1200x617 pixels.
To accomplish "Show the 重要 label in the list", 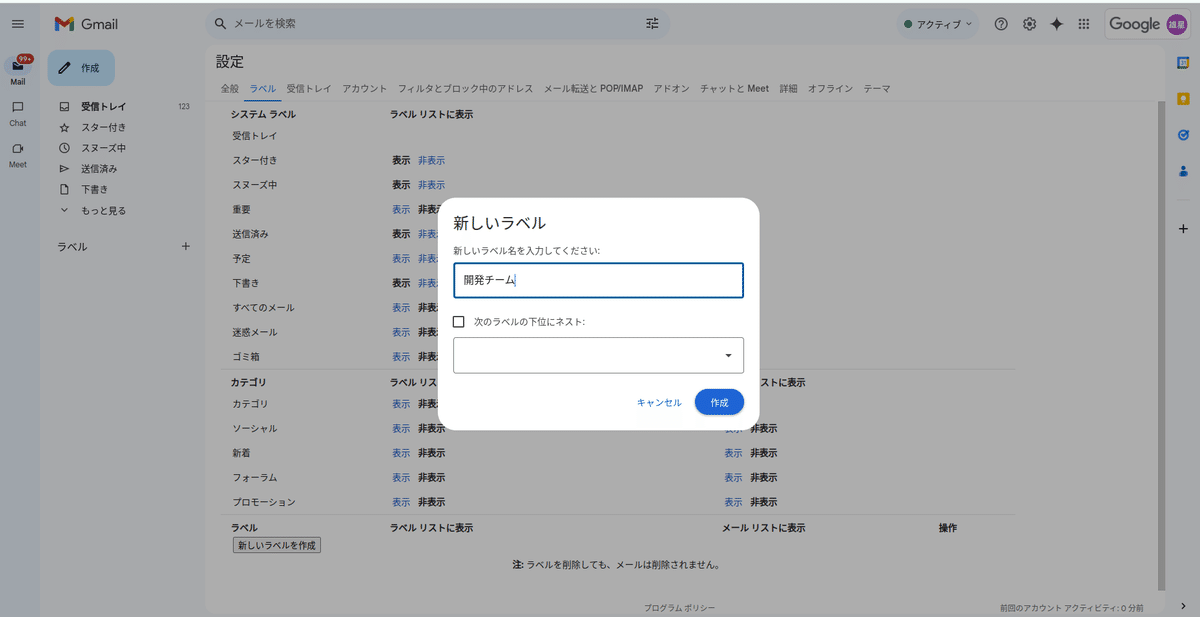I will [x=401, y=209].
